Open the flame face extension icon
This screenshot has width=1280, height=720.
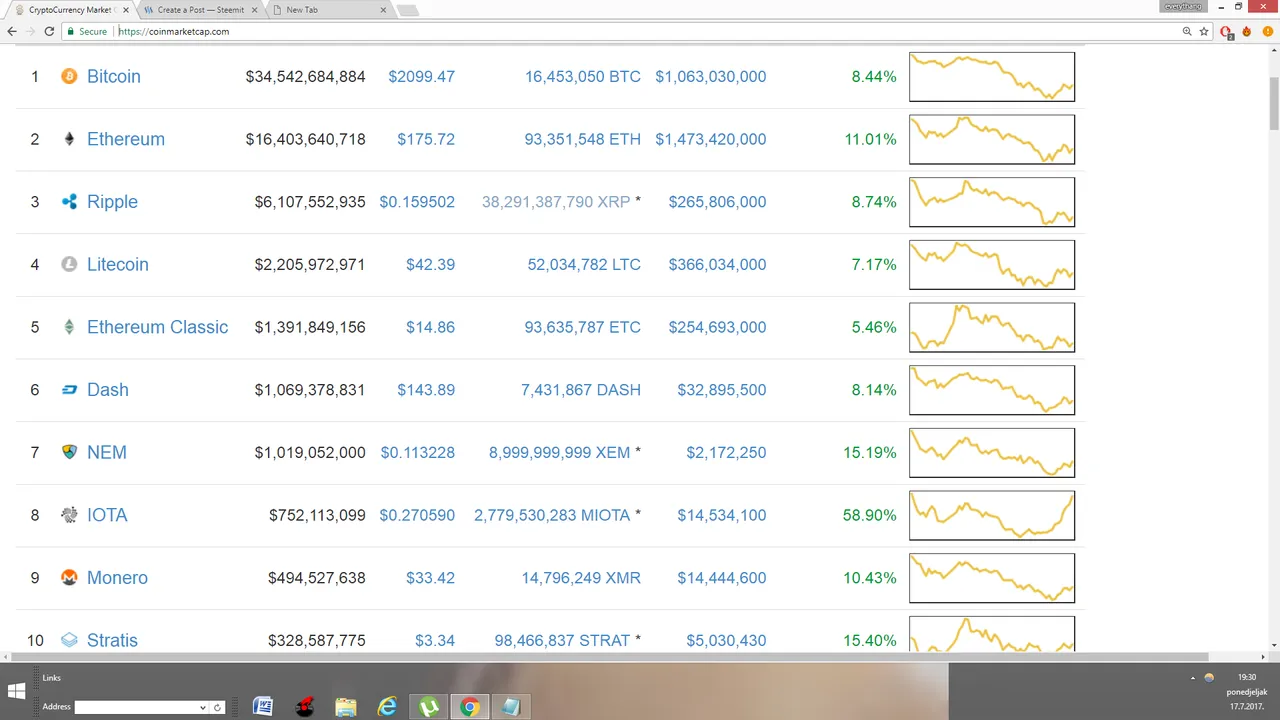pos(1246,31)
